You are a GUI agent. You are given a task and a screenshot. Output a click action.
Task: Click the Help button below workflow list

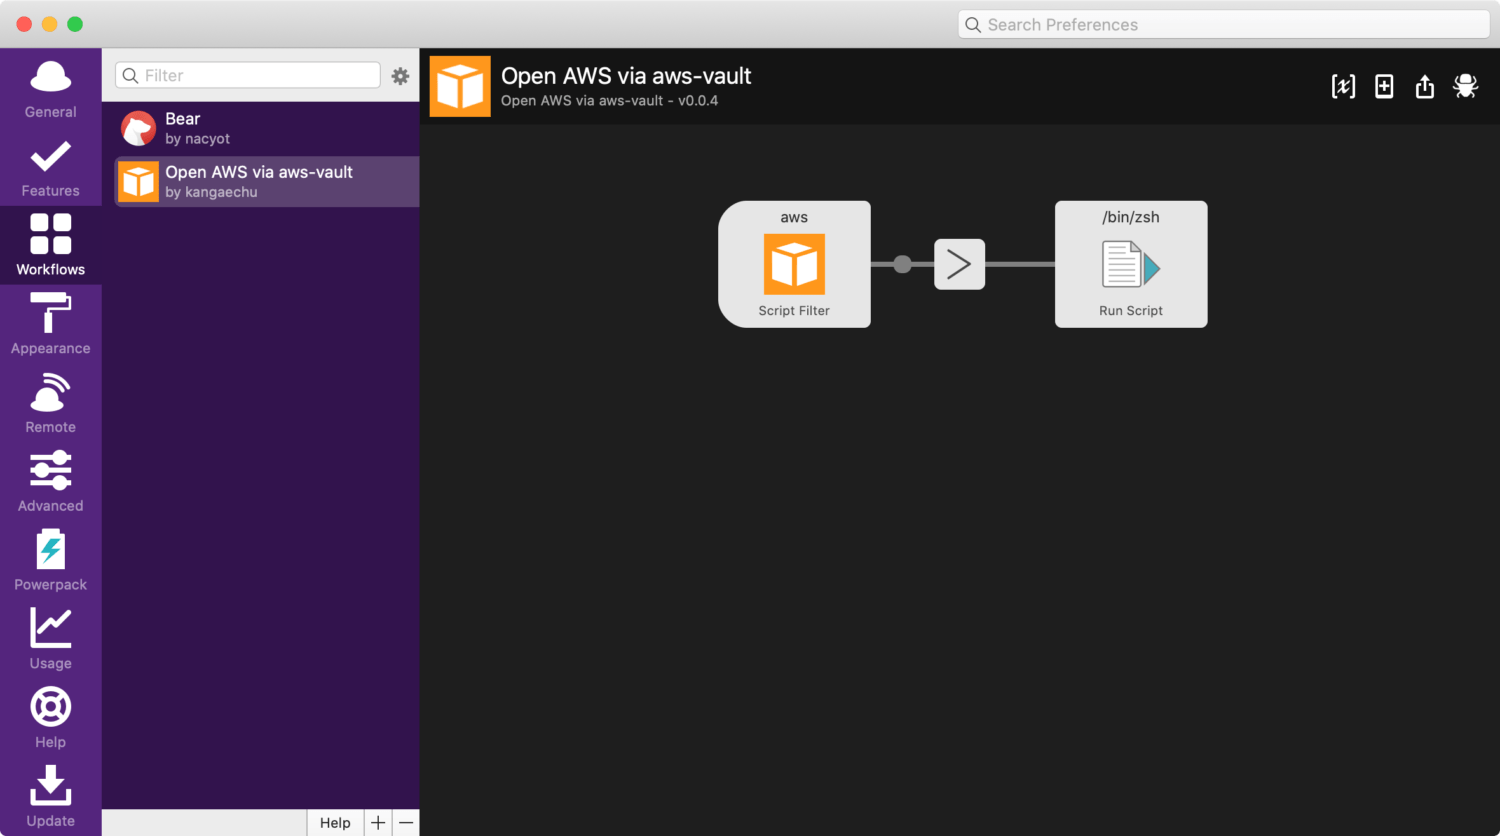[x=335, y=822]
